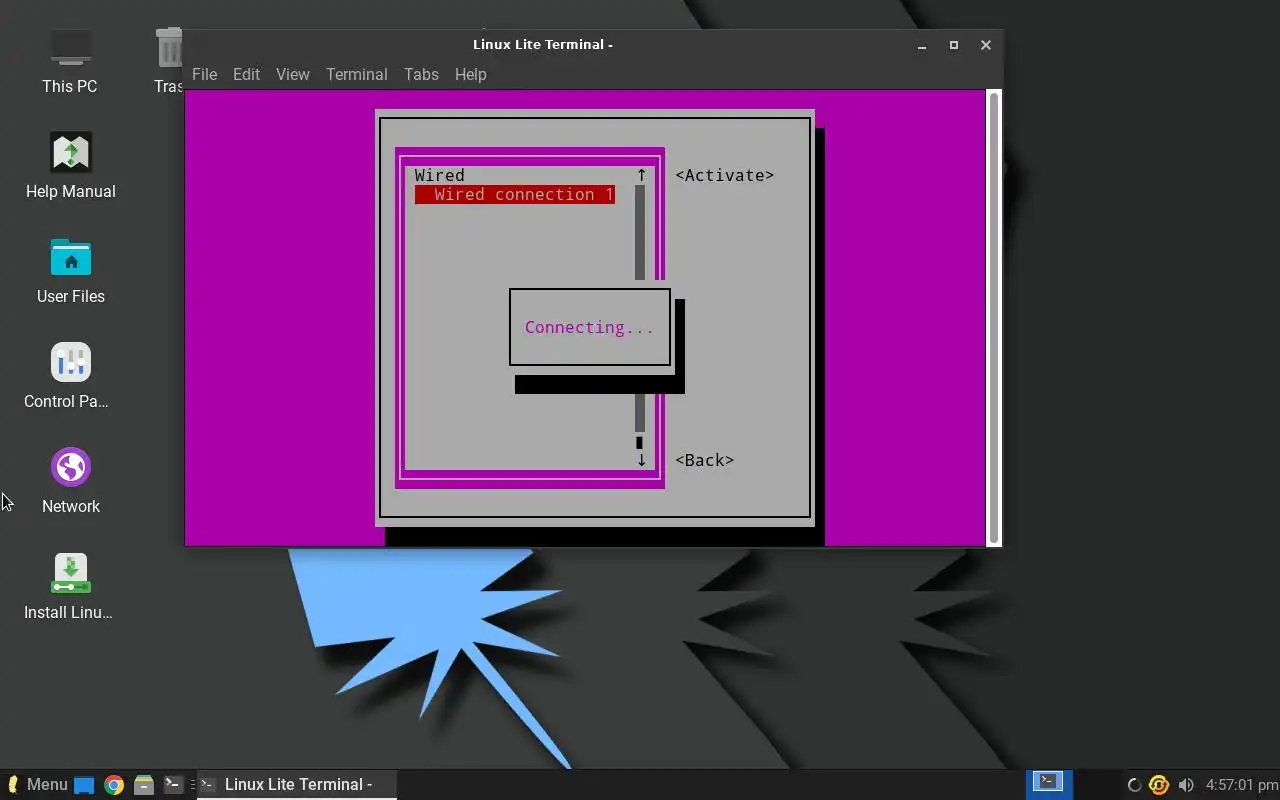This screenshot has width=1280, height=800.
Task: Open the Menu button in the taskbar
Action: 38,785
